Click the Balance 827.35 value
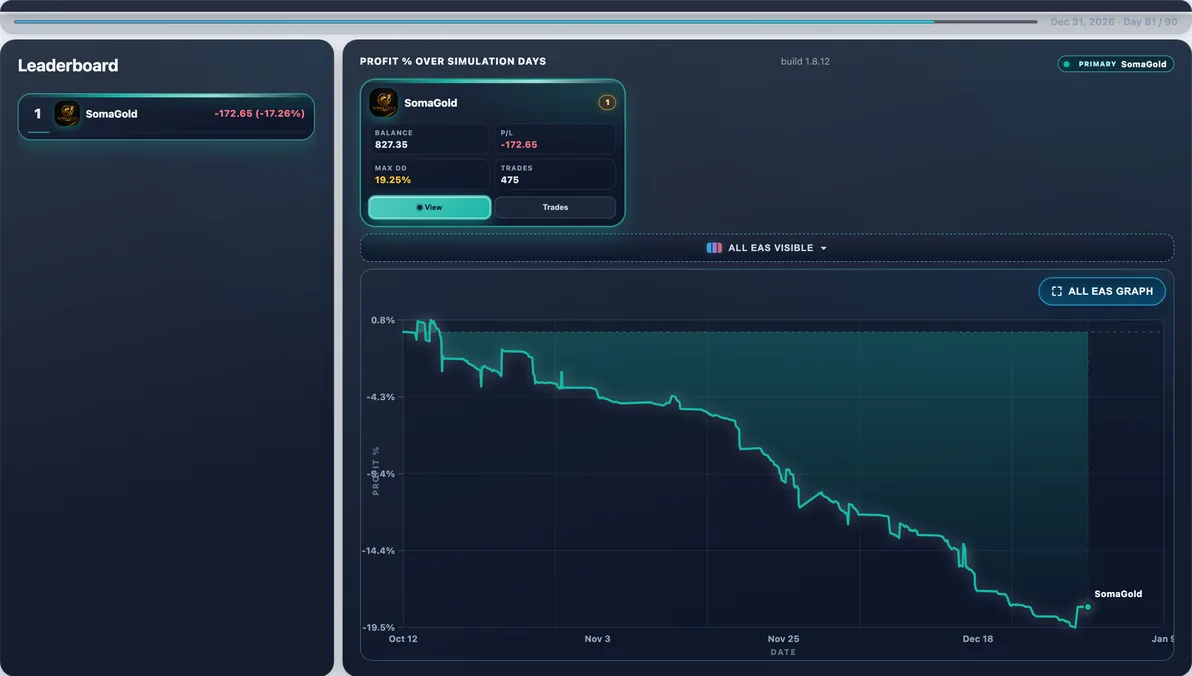This screenshot has height=676, width=1192. [x=391, y=144]
